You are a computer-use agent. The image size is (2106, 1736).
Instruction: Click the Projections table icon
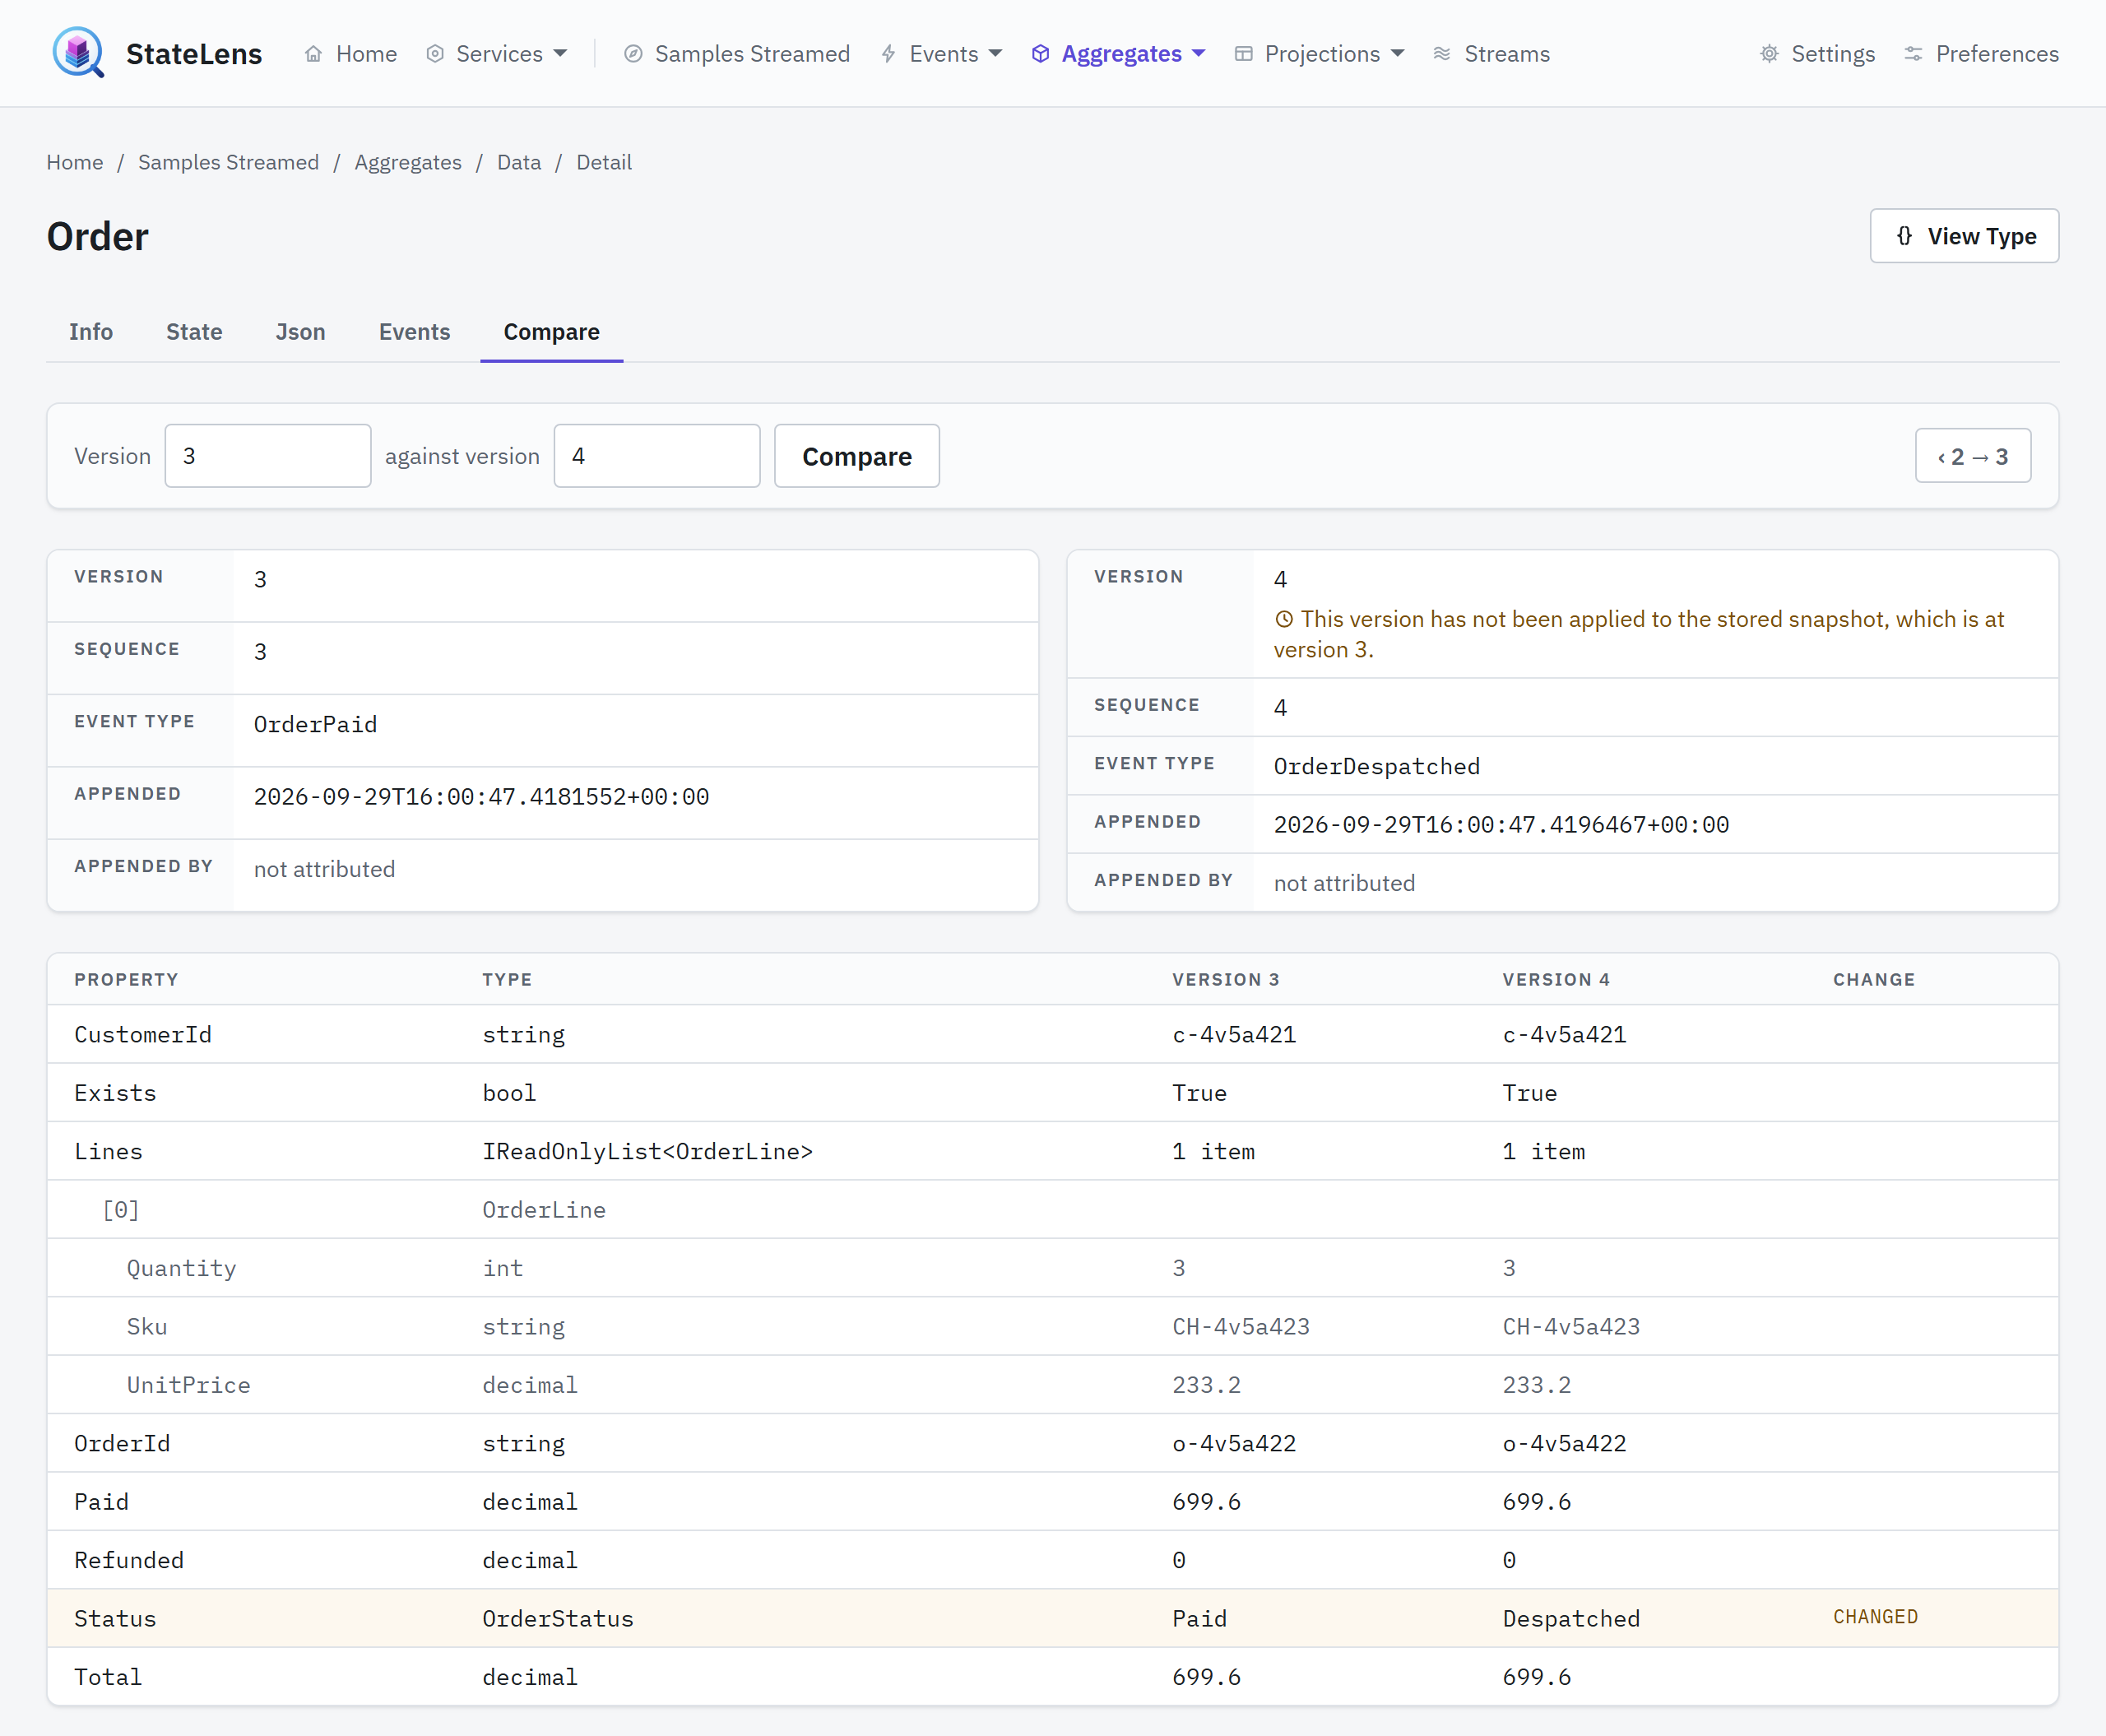[x=1243, y=54]
